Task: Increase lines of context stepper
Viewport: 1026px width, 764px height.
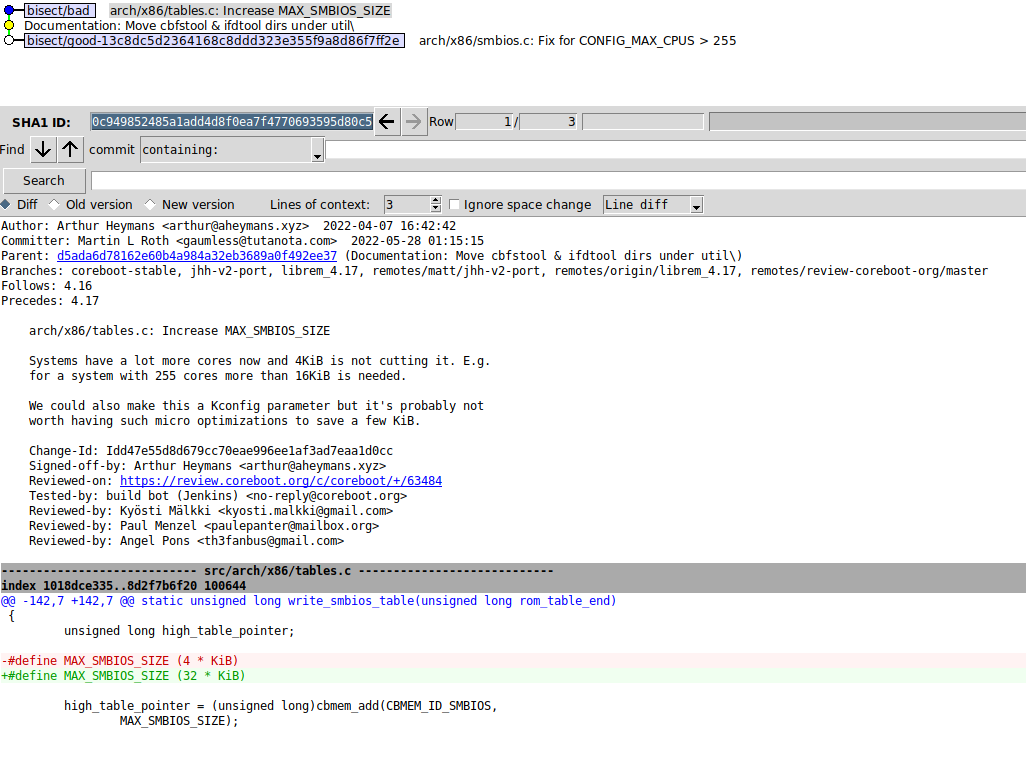Action: [436, 201]
